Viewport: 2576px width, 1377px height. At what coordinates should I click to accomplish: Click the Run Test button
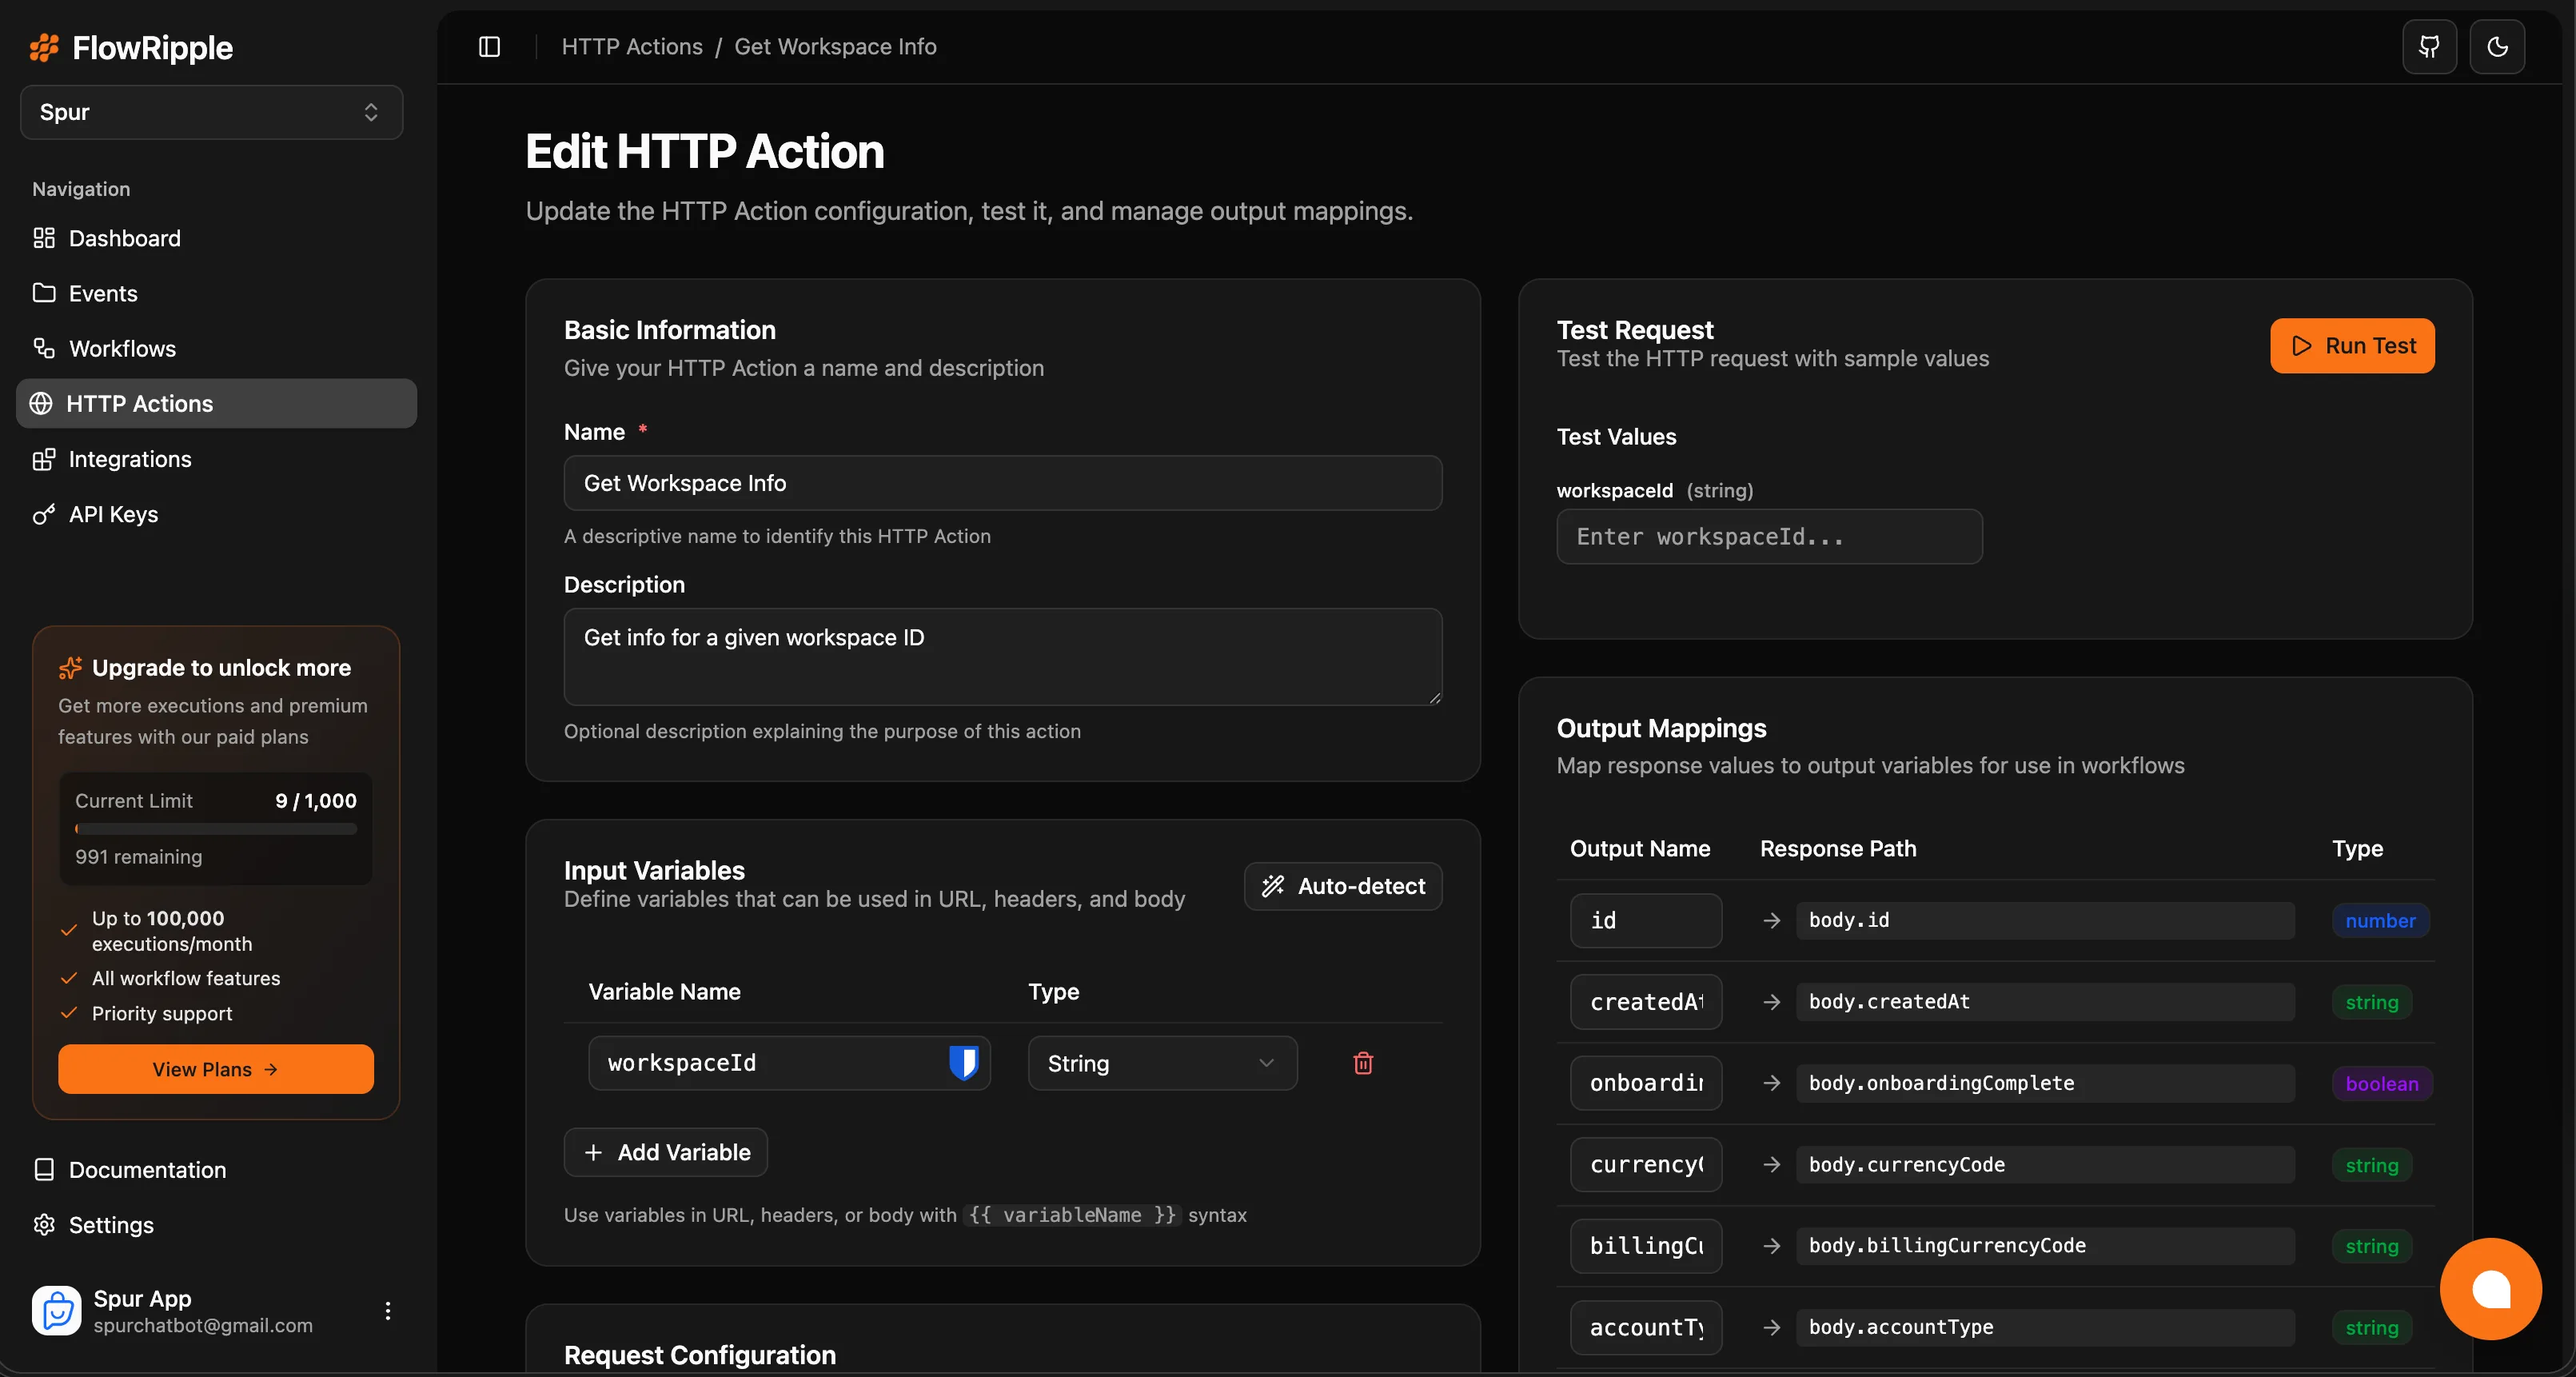tap(2352, 345)
